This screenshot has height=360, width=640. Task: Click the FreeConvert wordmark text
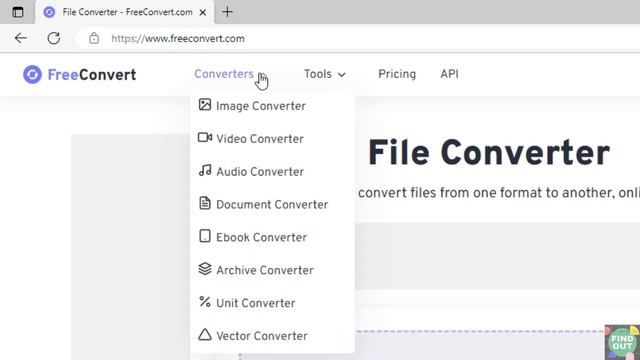(x=92, y=75)
